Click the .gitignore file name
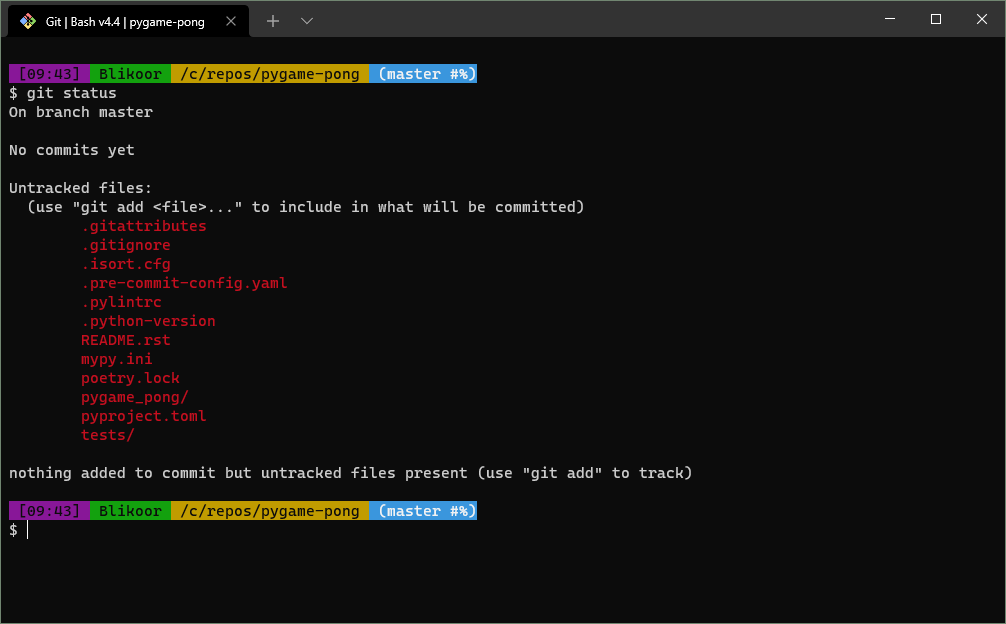Screen dimensions: 1006x624 point(126,245)
